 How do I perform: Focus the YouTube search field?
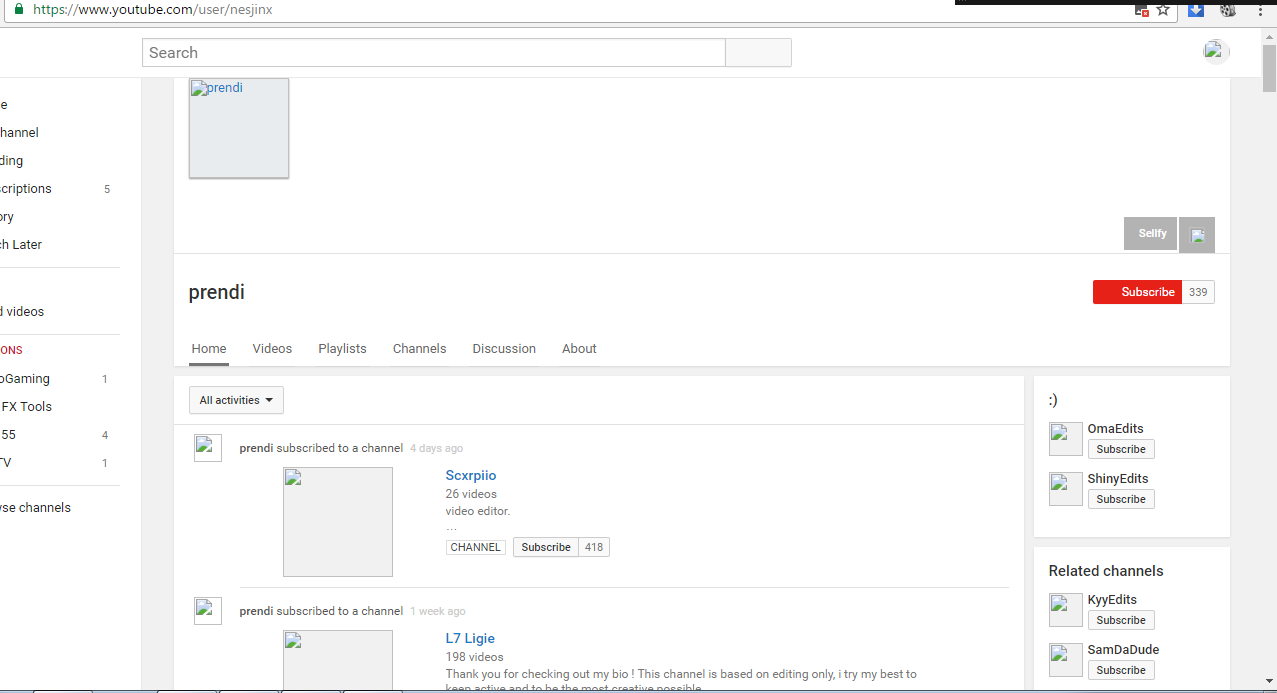433,52
